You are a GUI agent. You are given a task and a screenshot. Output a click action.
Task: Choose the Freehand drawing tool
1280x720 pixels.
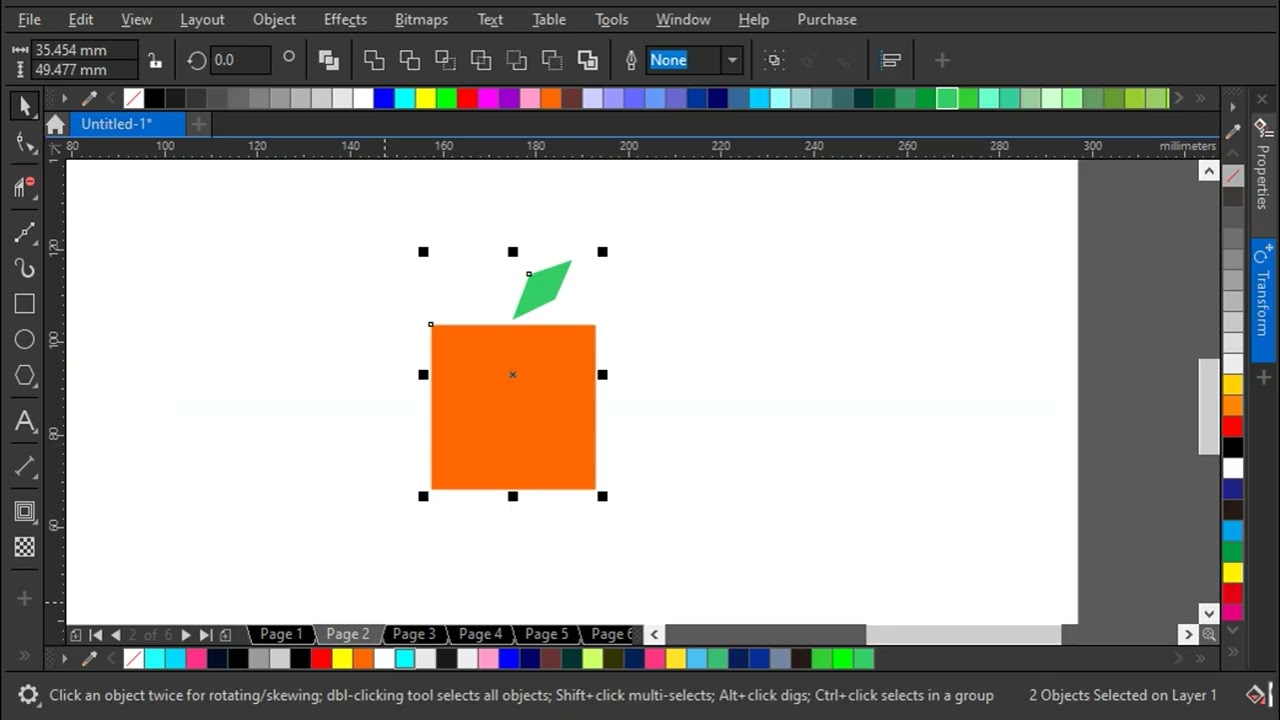(x=25, y=233)
